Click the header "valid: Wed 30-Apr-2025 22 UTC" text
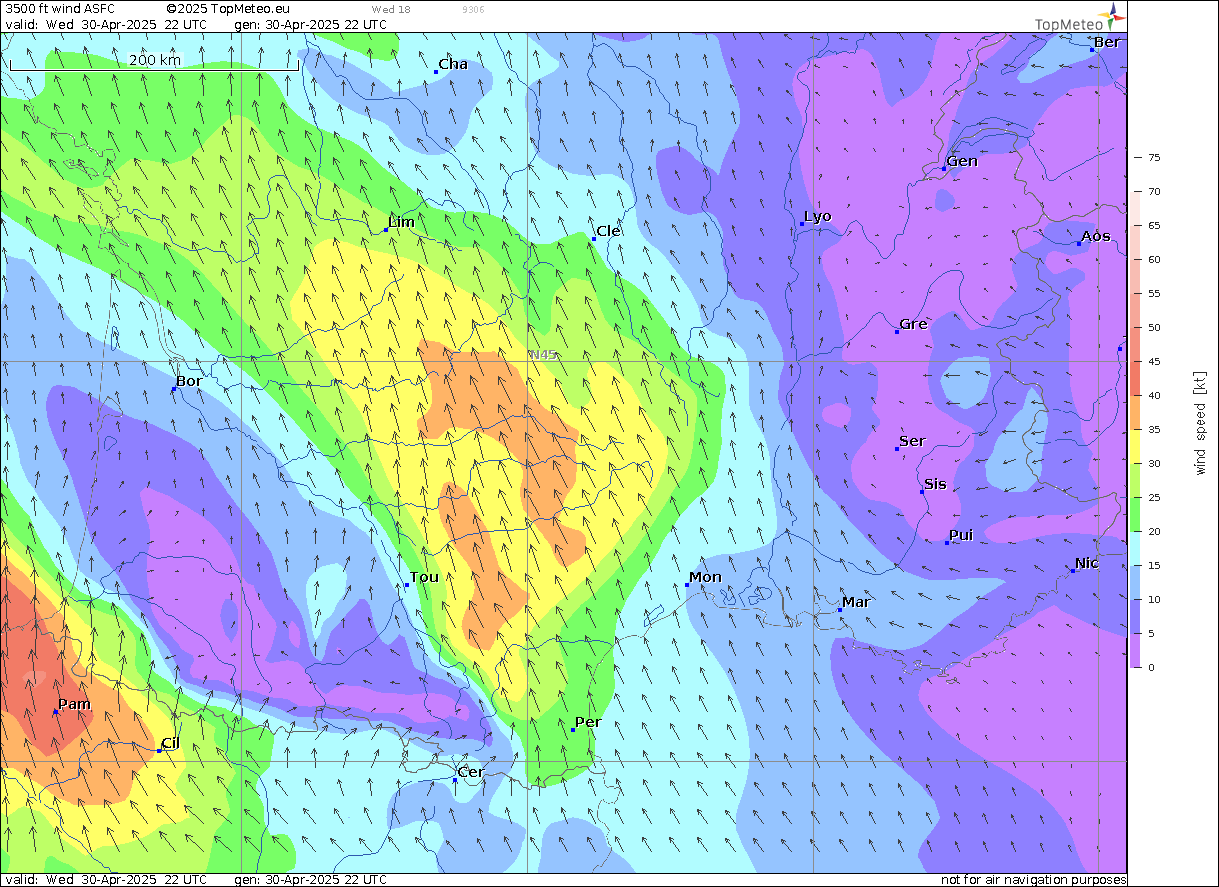Image resolution: width=1219 pixels, height=887 pixels. click(x=106, y=24)
